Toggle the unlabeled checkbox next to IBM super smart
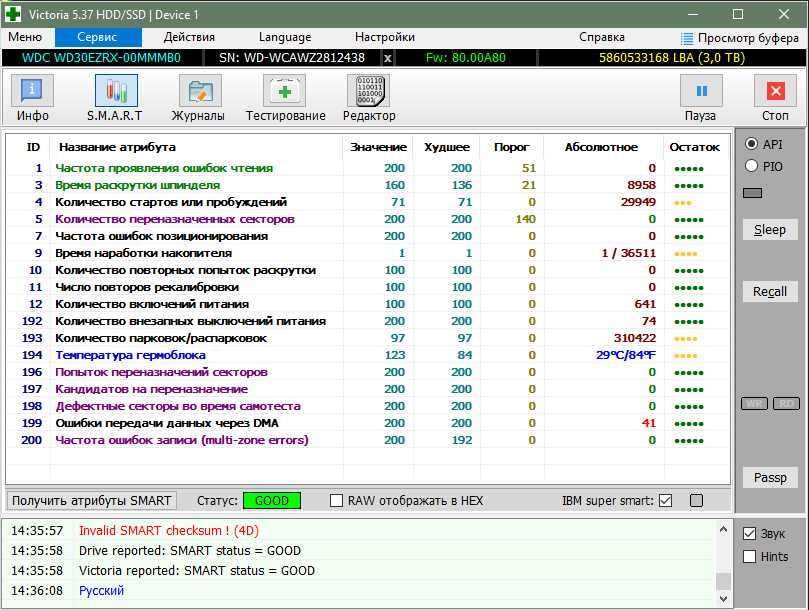809x610 pixels. click(x=696, y=501)
